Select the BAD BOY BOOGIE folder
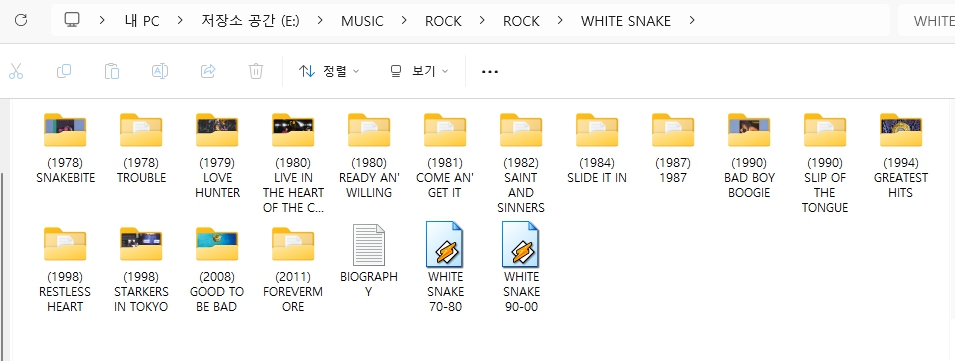 tap(749, 155)
